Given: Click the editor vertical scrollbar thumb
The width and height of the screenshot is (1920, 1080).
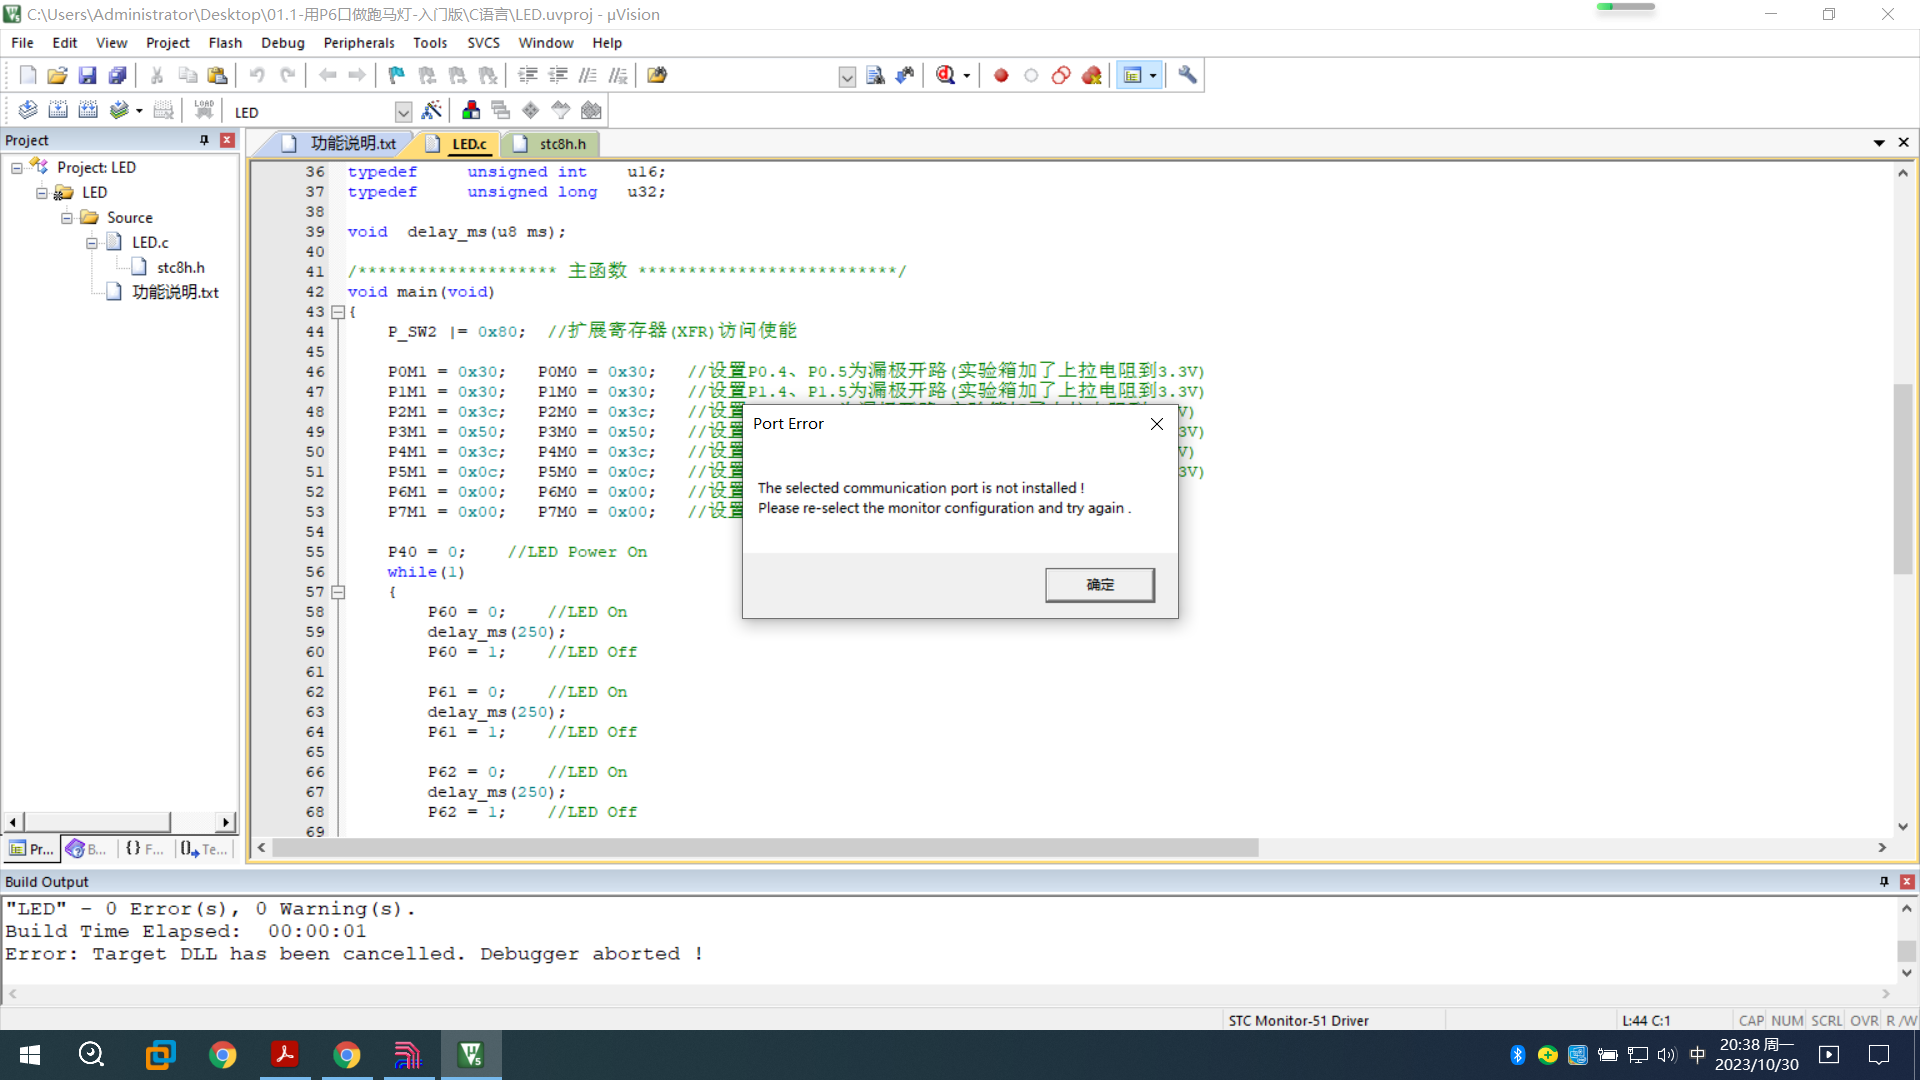Looking at the screenshot, I should coord(1902,479).
